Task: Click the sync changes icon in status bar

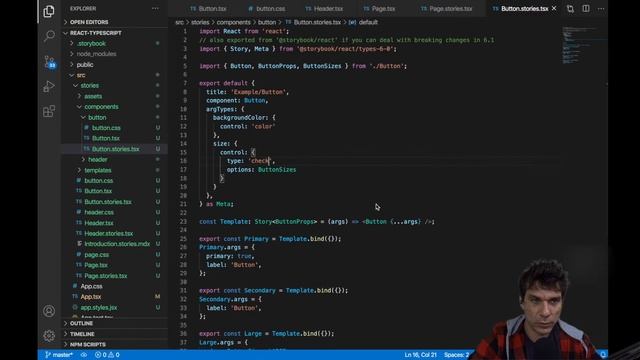Action: pos(84,355)
